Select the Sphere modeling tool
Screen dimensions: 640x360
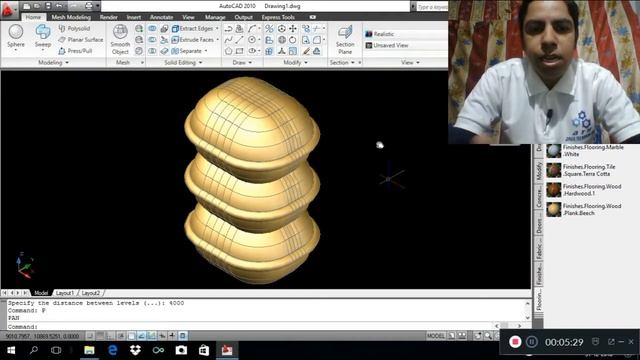16,36
